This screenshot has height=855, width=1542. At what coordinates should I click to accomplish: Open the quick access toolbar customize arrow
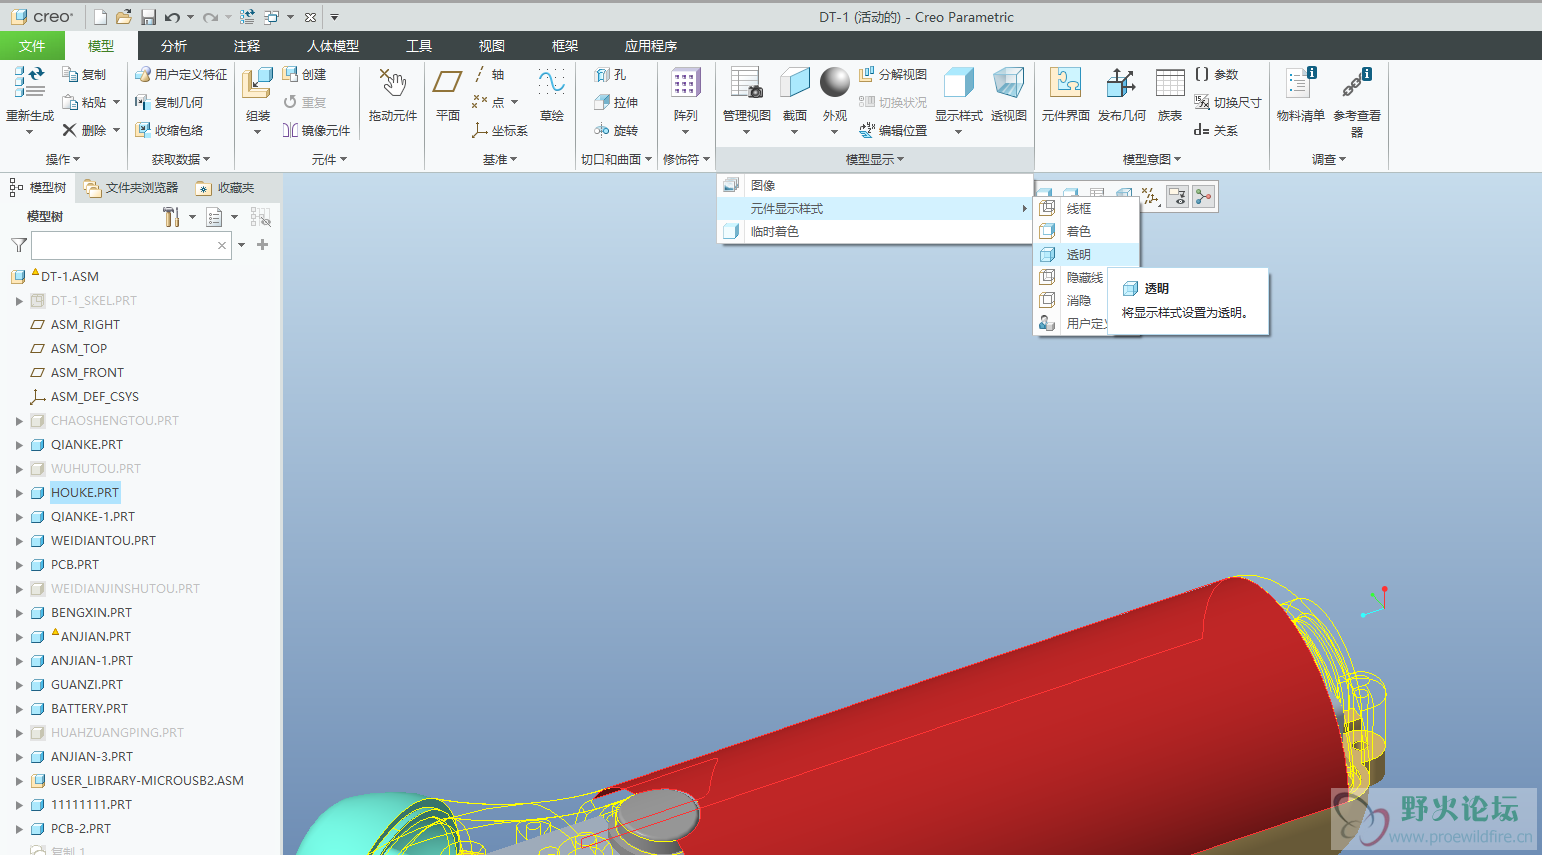click(x=334, y=17)
